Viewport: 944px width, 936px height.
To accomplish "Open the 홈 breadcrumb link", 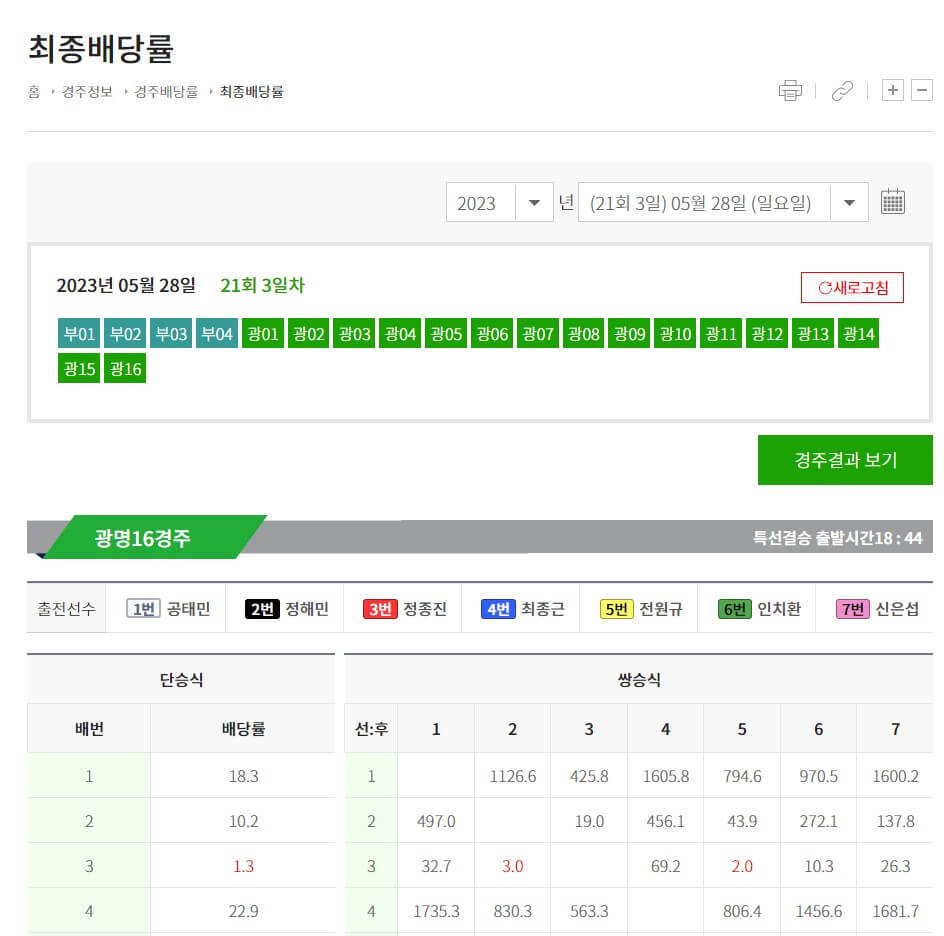I will 34,90.
